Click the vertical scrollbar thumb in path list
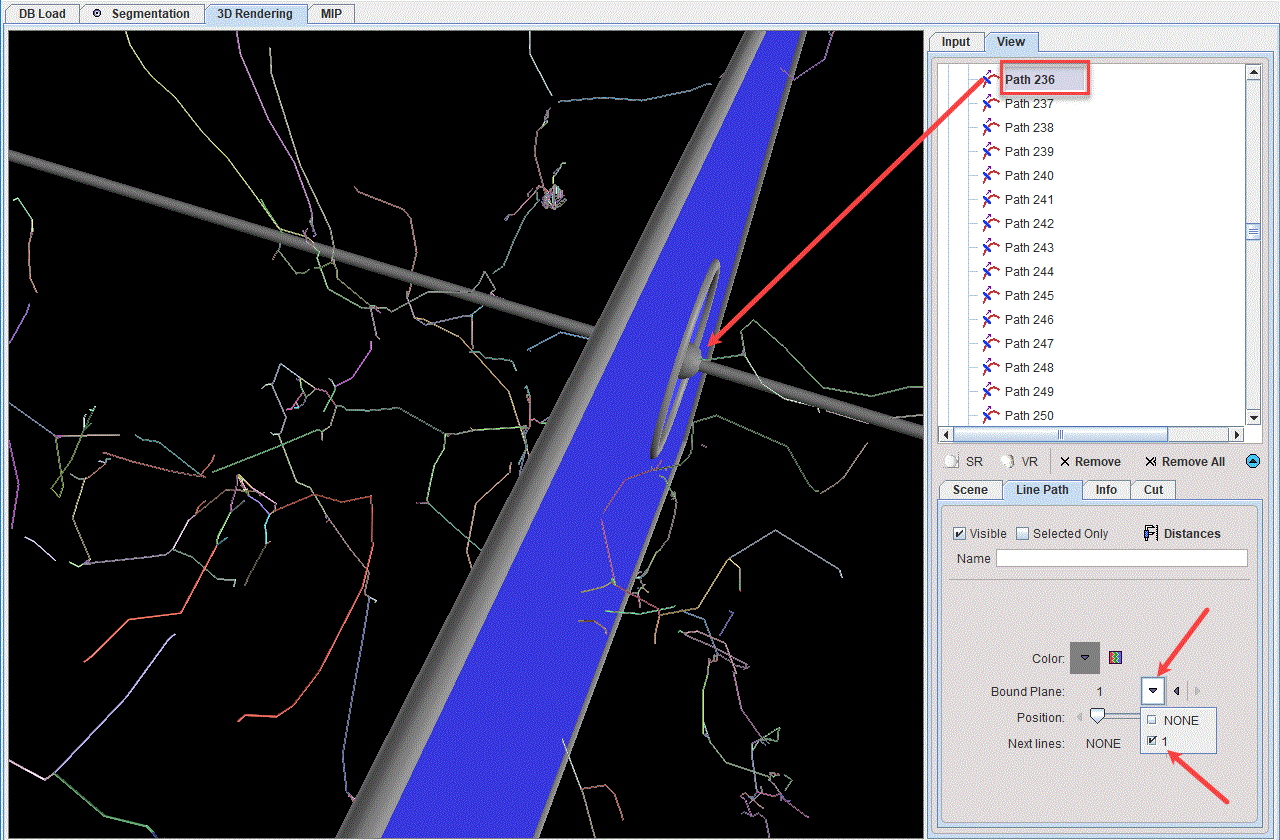 (1253, 232)
